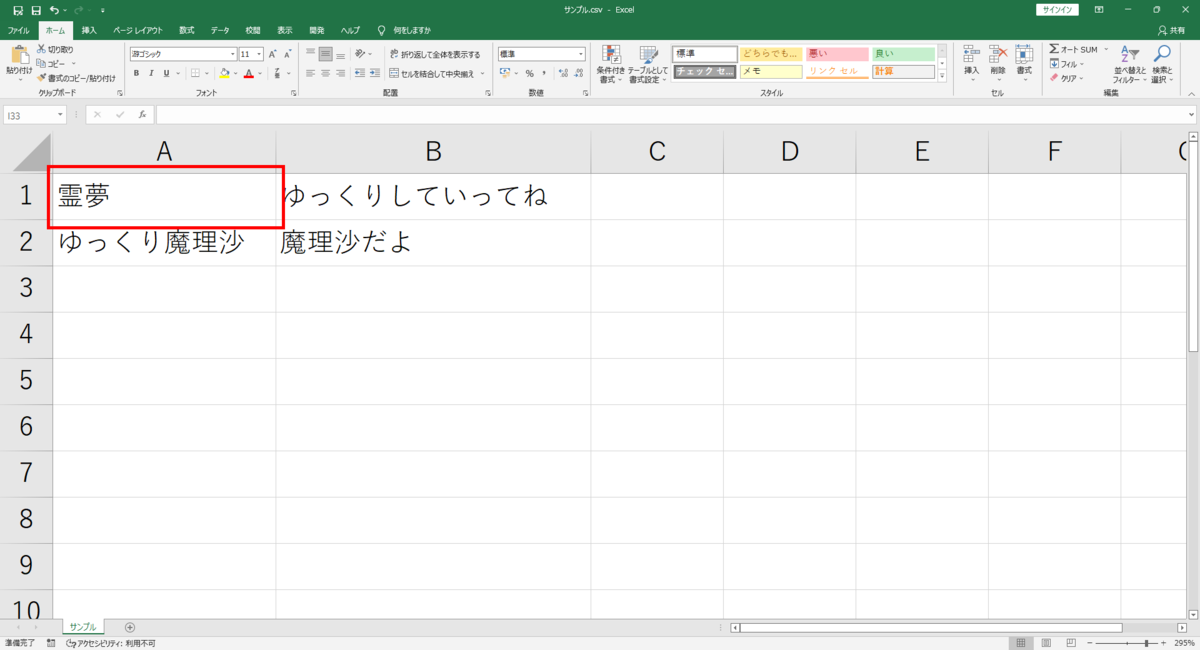Open 検索と選択 find and select
Screen dimensions: 1200x650
pyautogui.click(x=1162, y=63)
